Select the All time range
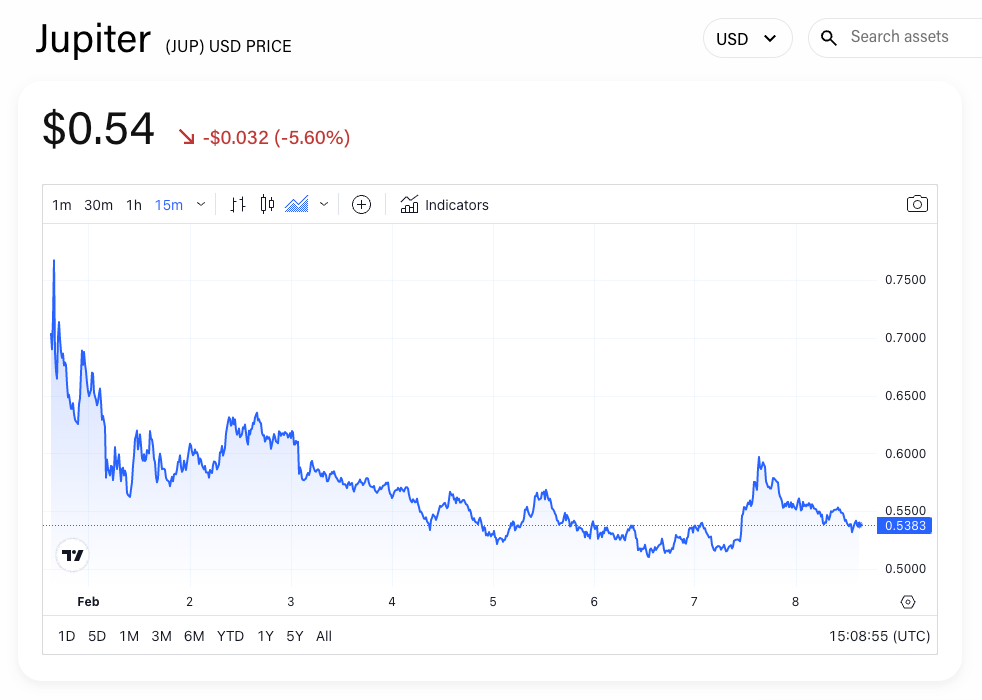Viewport: 982px width, 700px height. 323,635
